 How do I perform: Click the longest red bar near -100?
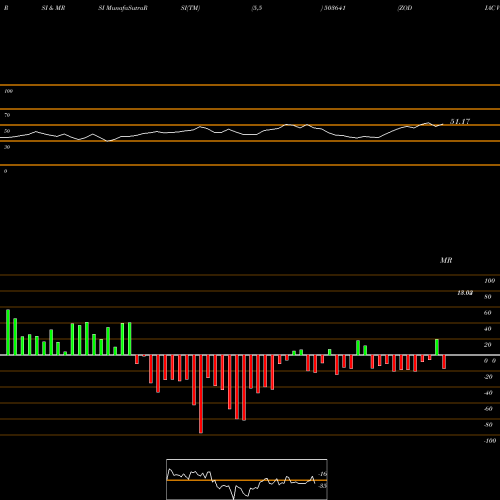[201, 394]
